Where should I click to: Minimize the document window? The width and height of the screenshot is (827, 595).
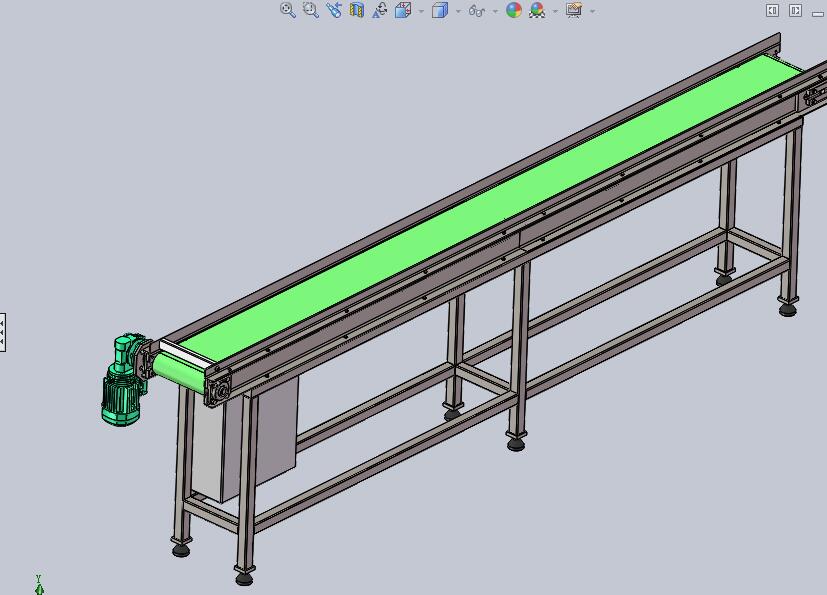(819, 13)
